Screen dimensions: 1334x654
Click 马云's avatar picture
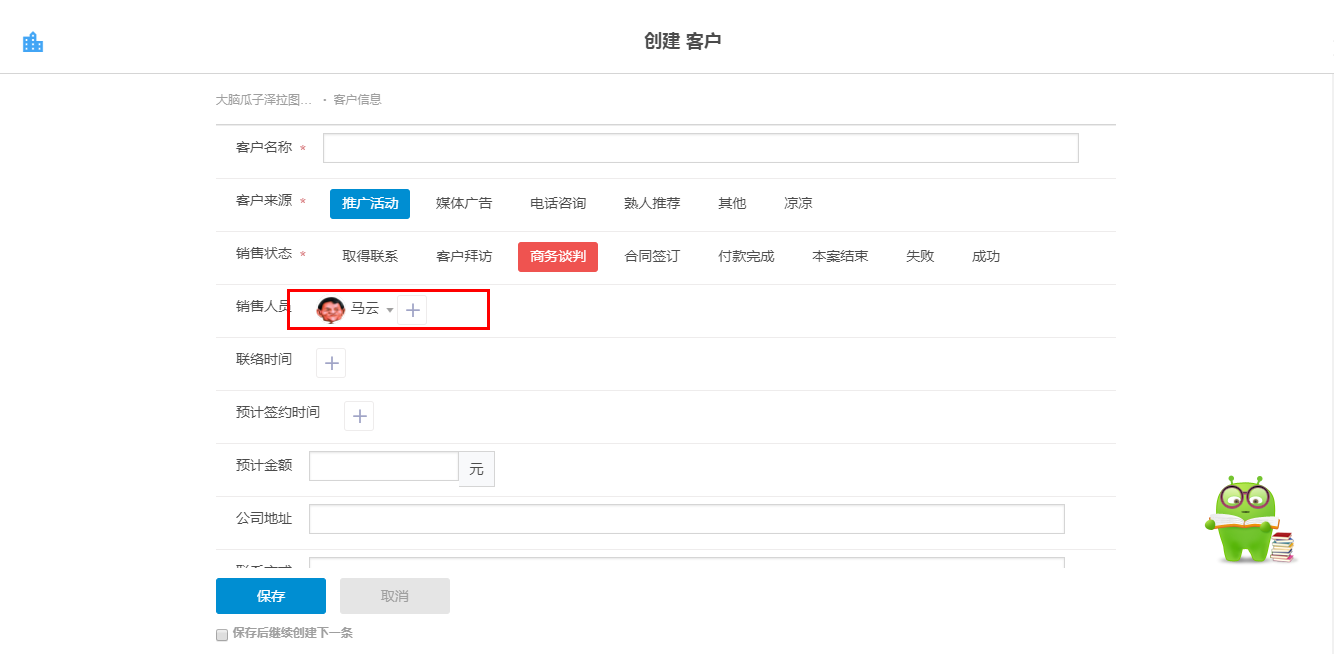point(331,310)
